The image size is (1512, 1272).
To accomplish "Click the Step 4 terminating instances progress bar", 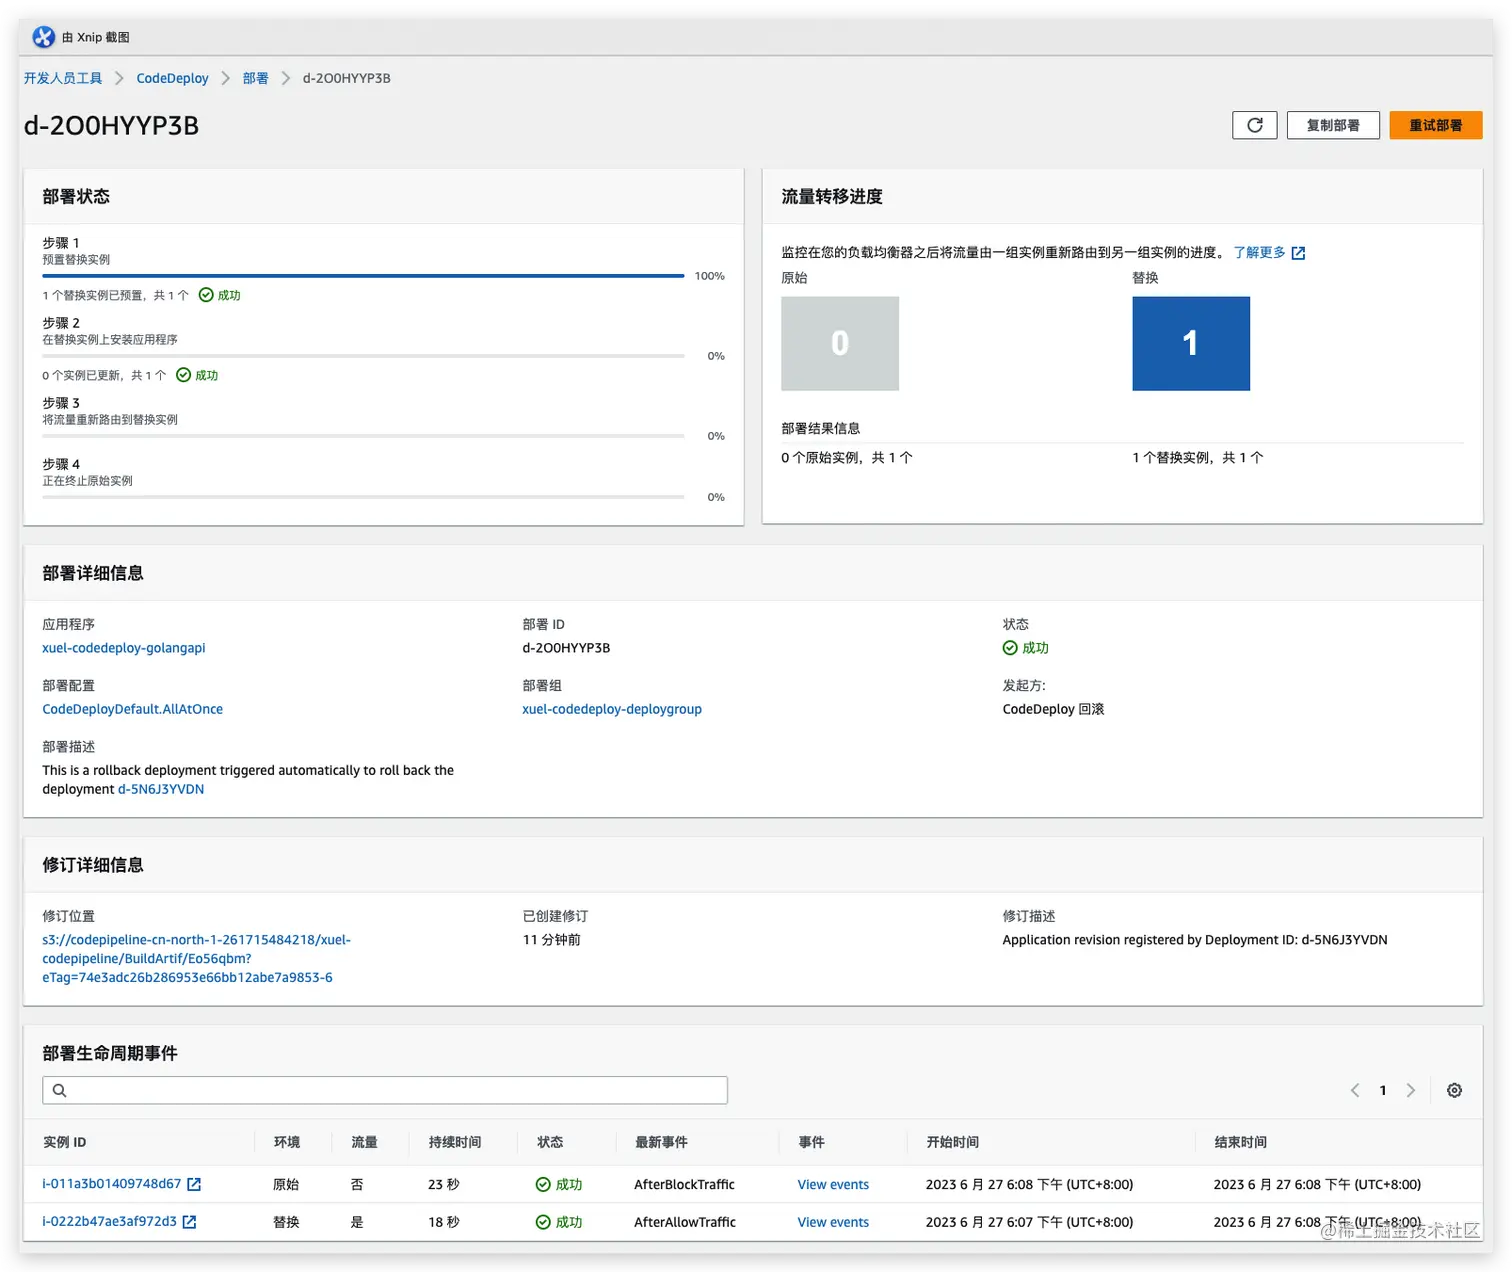I will click(x=363, y=497).
